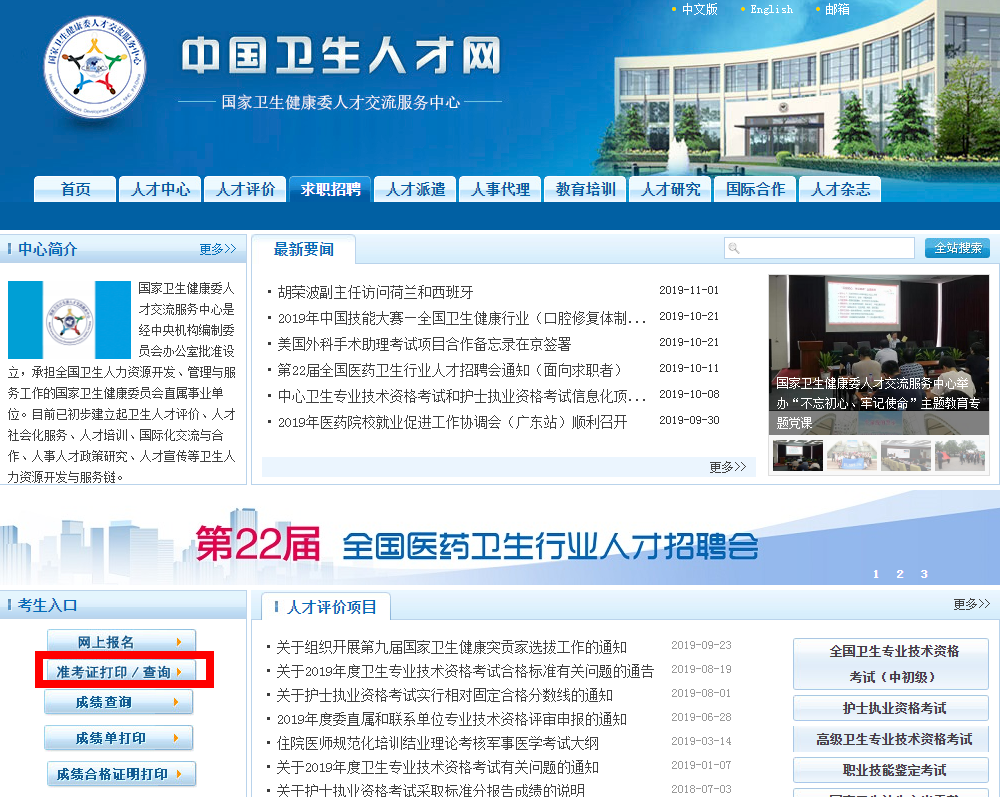Select banner slide number 2
Screen dimensions: 1001x797
(899, 574)
